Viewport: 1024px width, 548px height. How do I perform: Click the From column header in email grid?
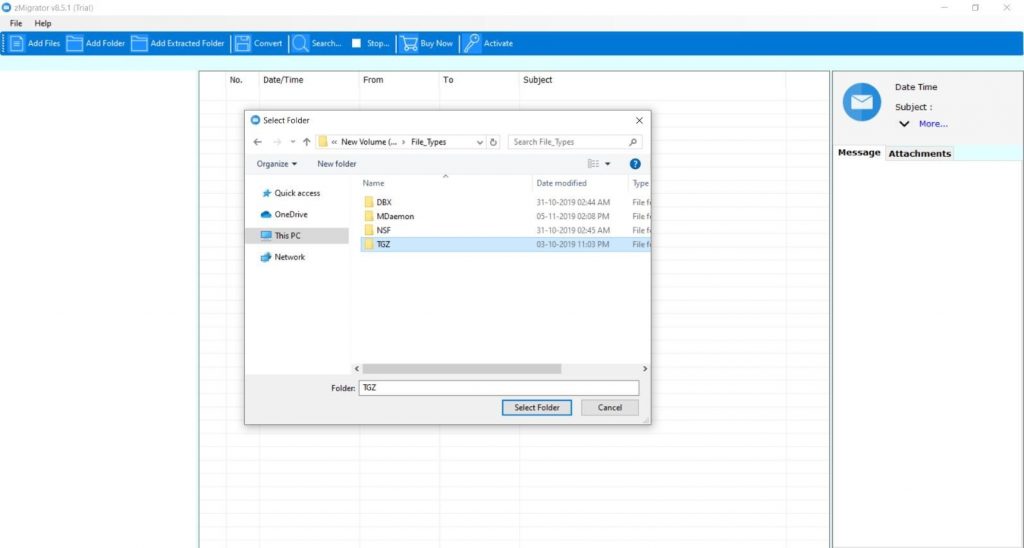point(373,80)
